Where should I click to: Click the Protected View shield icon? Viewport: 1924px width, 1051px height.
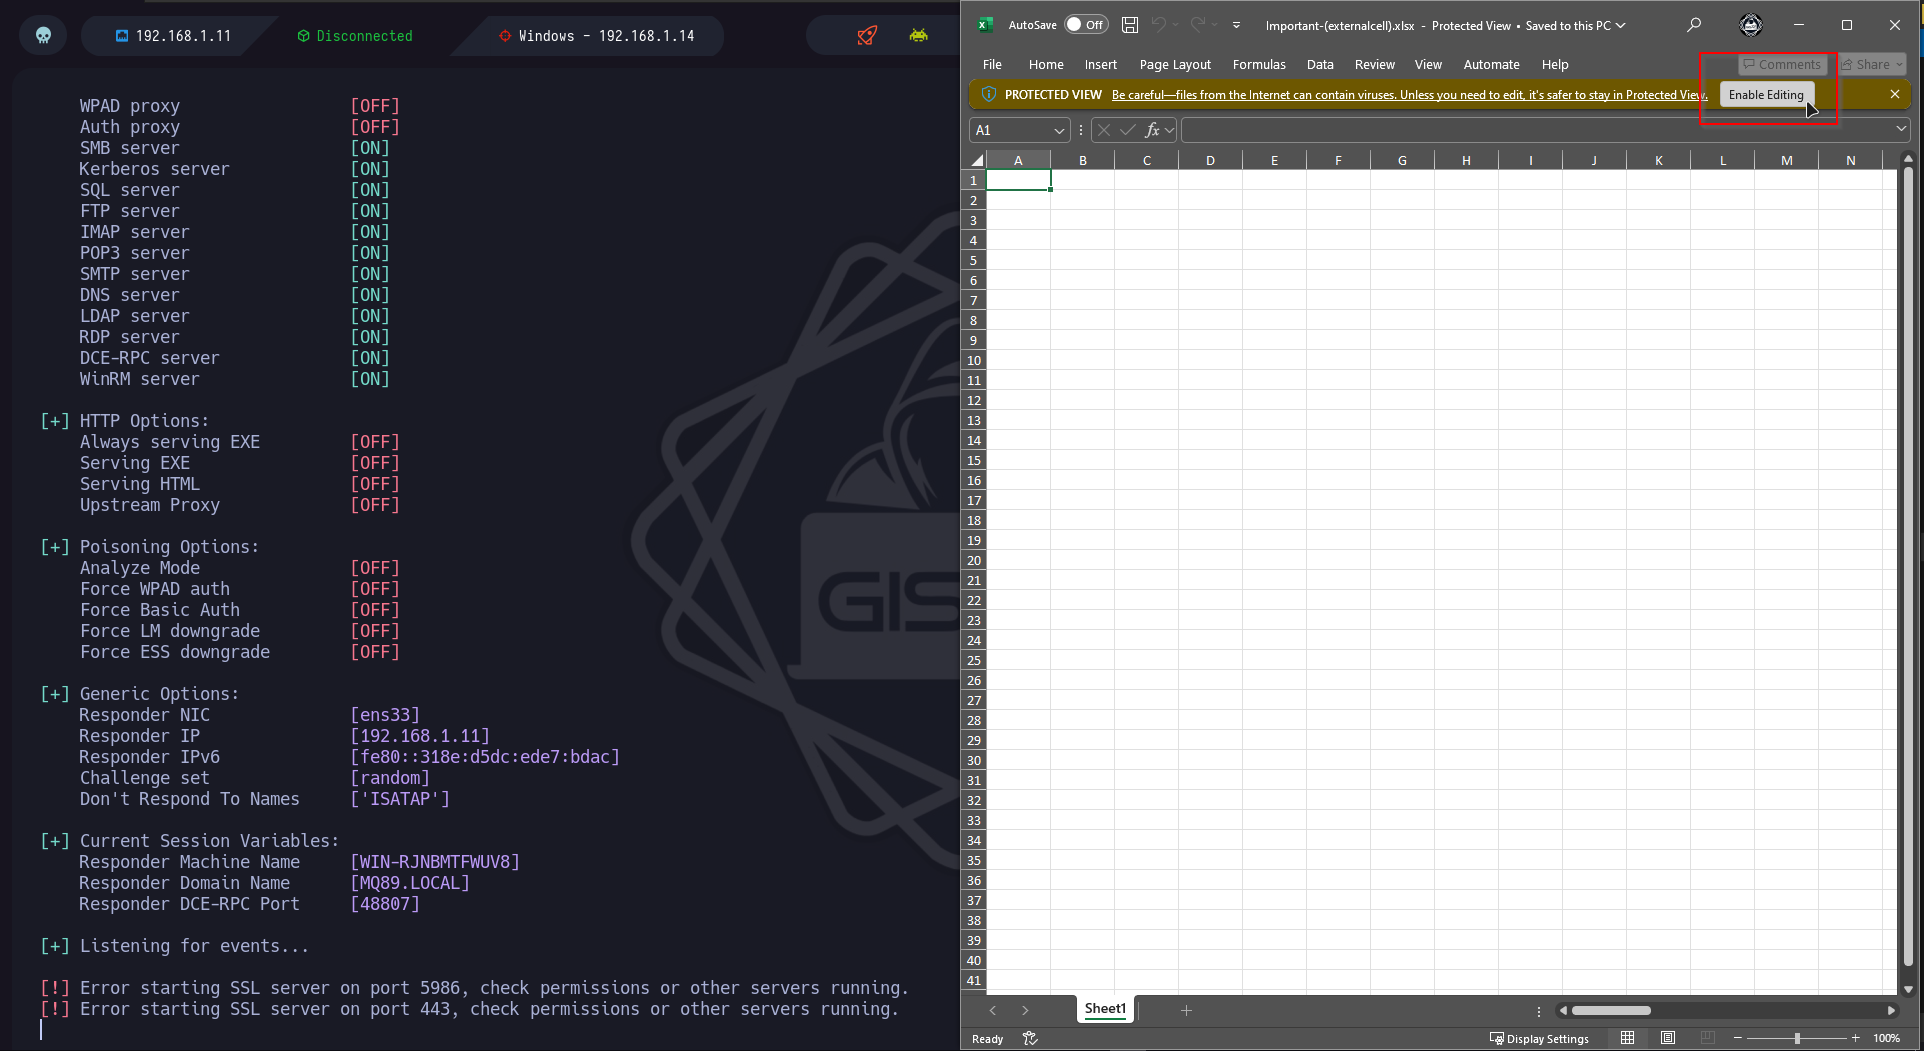[x=989, y=94]
